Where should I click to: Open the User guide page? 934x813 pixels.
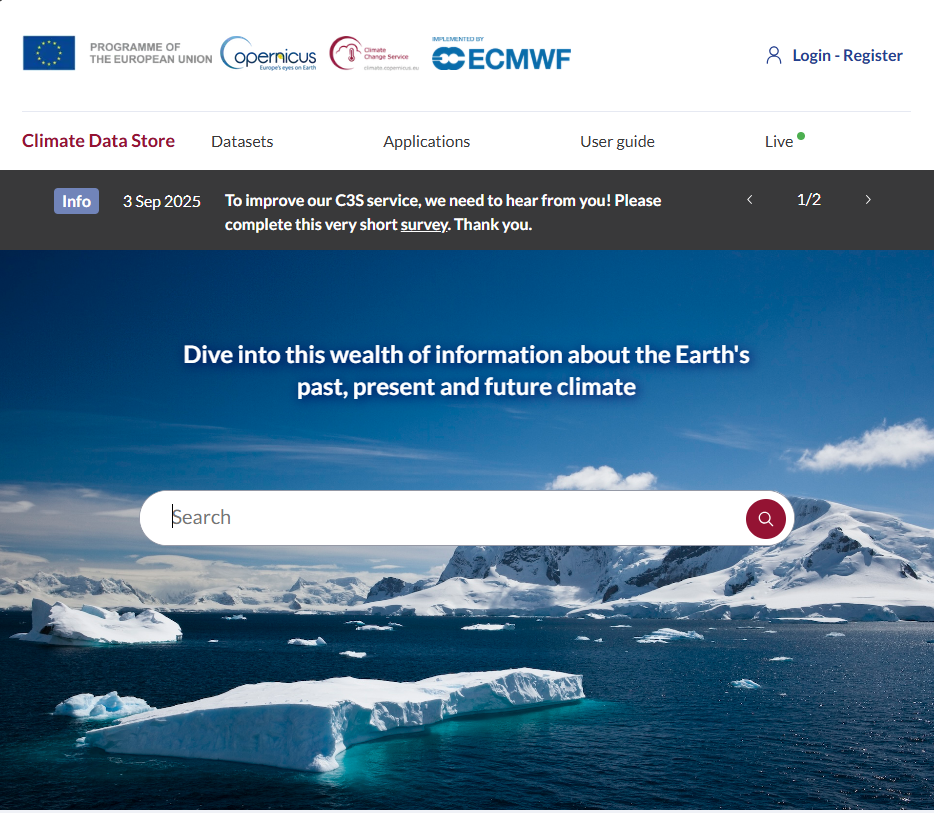(x=617, y=142)
